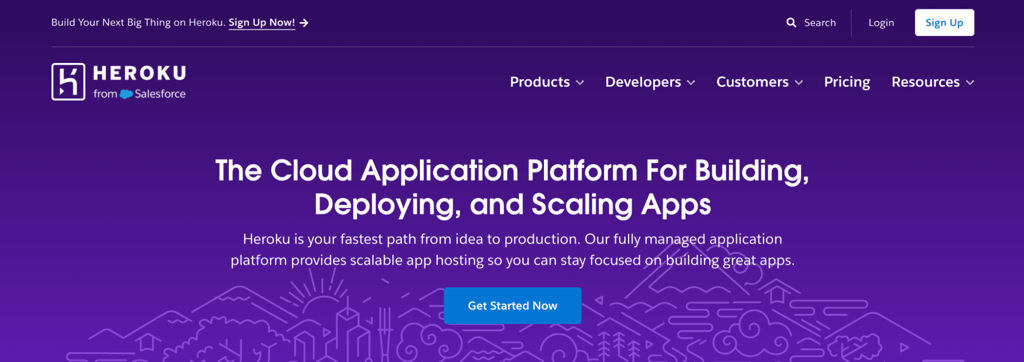Screen dimensions: 1024x362
Task: Open the Login link
Action: (881, 23)
